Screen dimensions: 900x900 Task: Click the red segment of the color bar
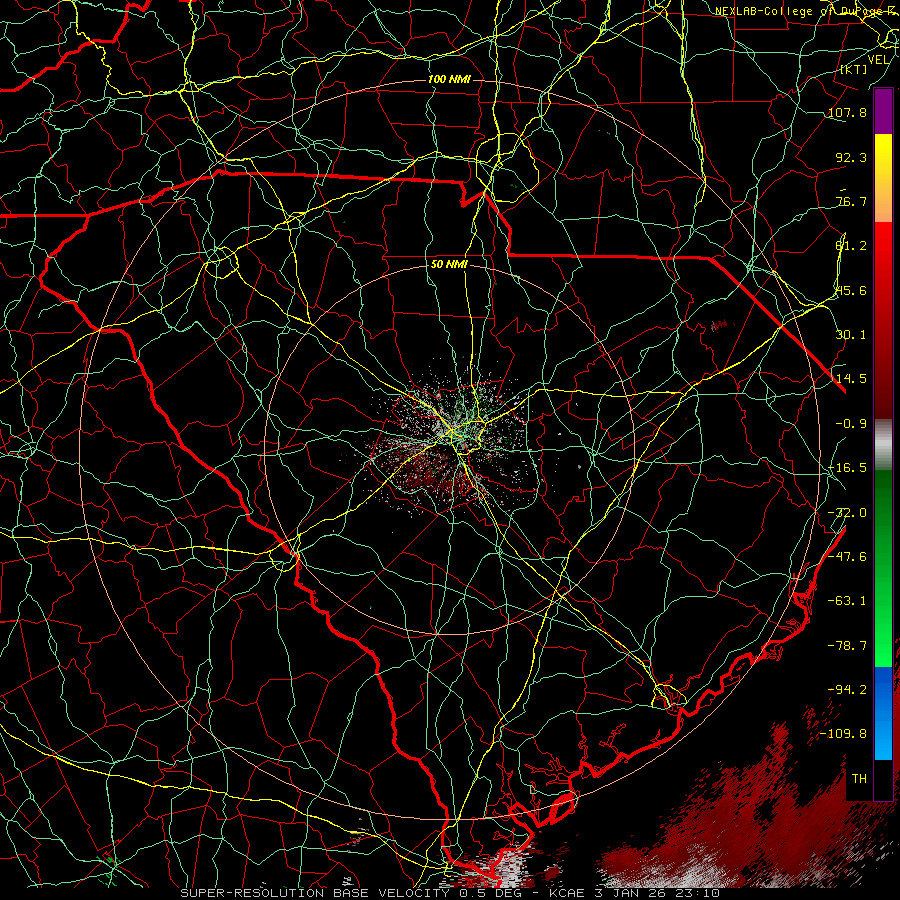tap(883, 320)
